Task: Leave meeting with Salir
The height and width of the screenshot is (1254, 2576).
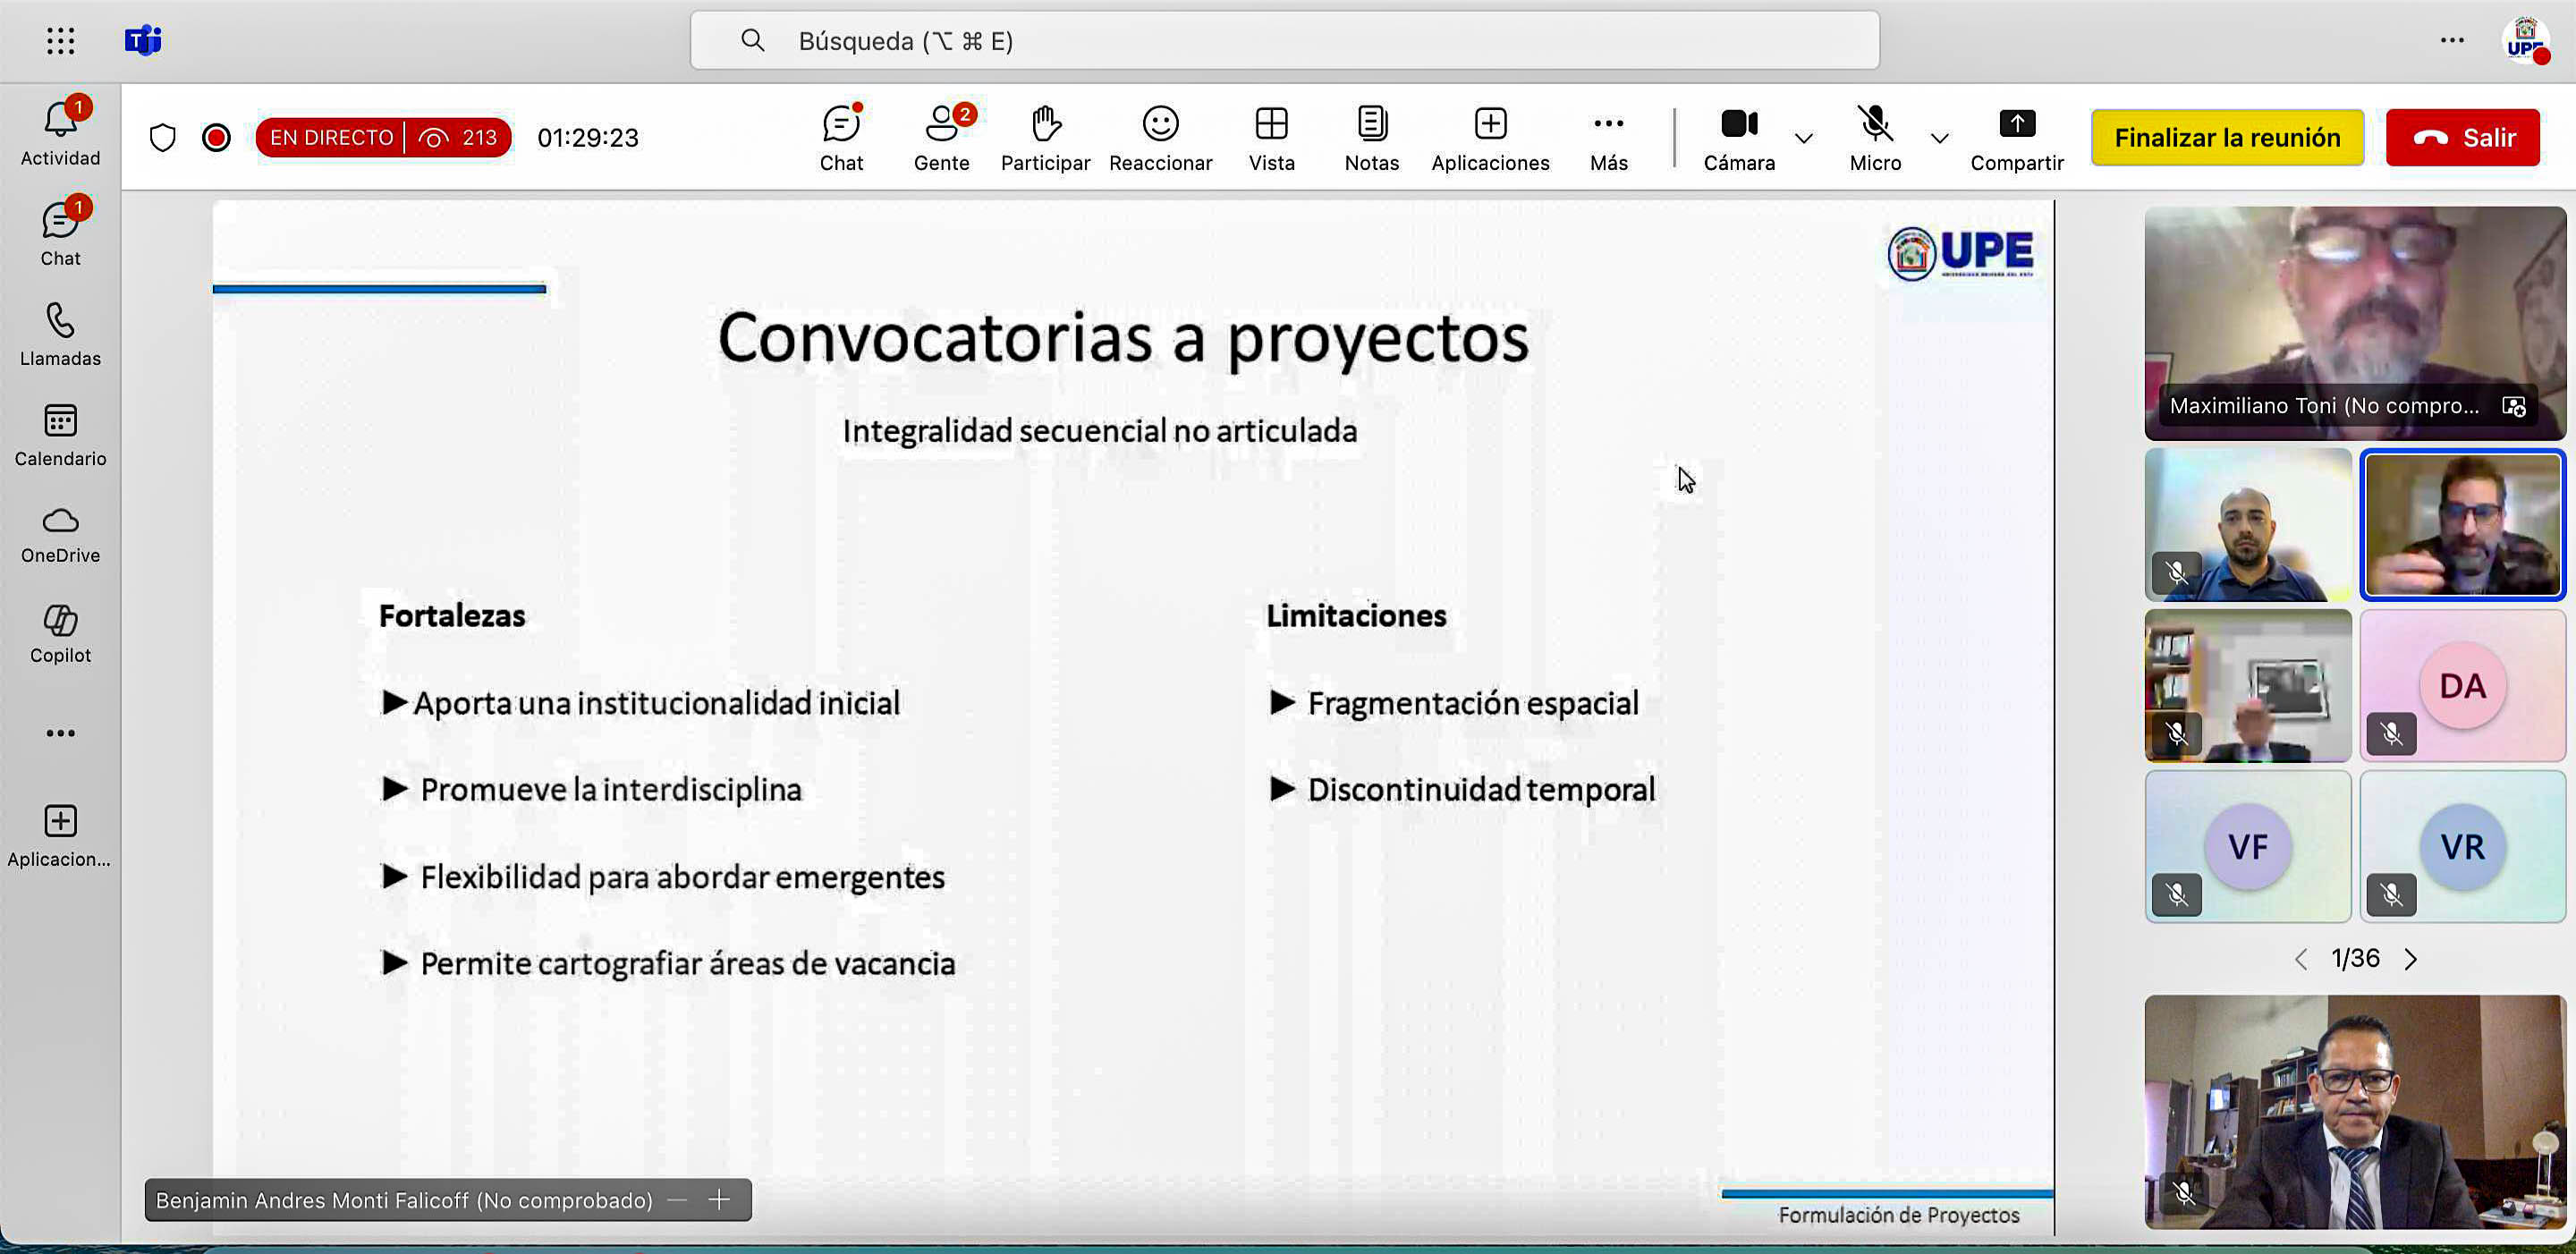Action: click(x=2462, y=137)
